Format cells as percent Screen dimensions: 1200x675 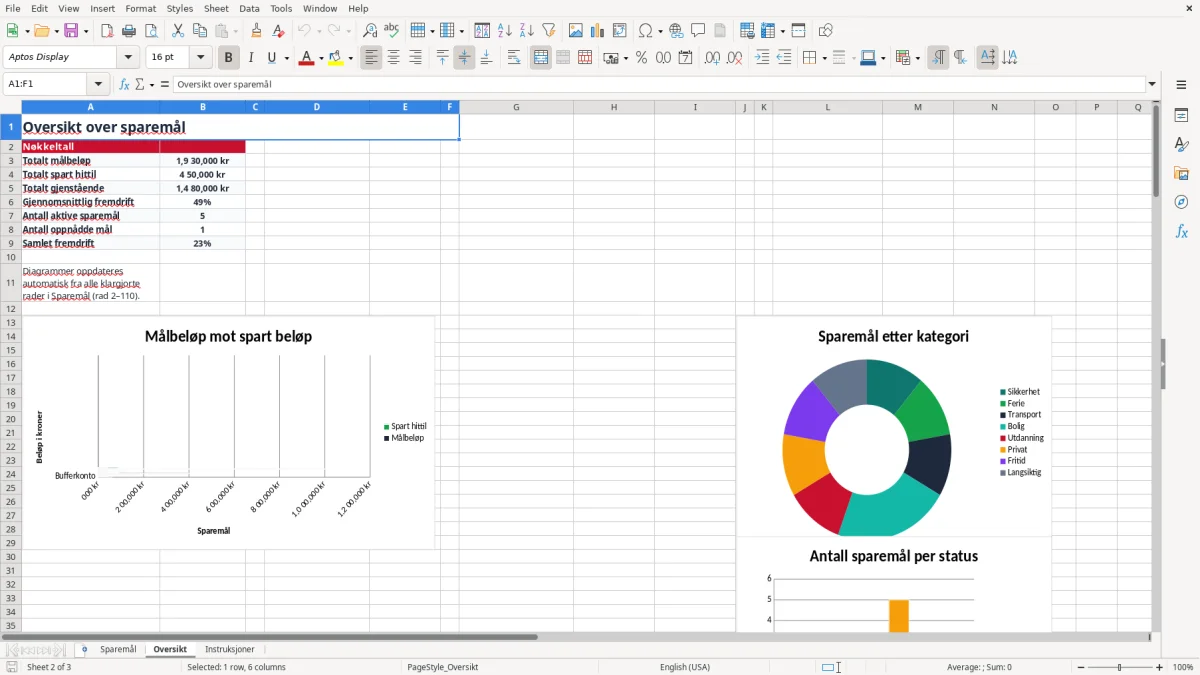[641, 58]
